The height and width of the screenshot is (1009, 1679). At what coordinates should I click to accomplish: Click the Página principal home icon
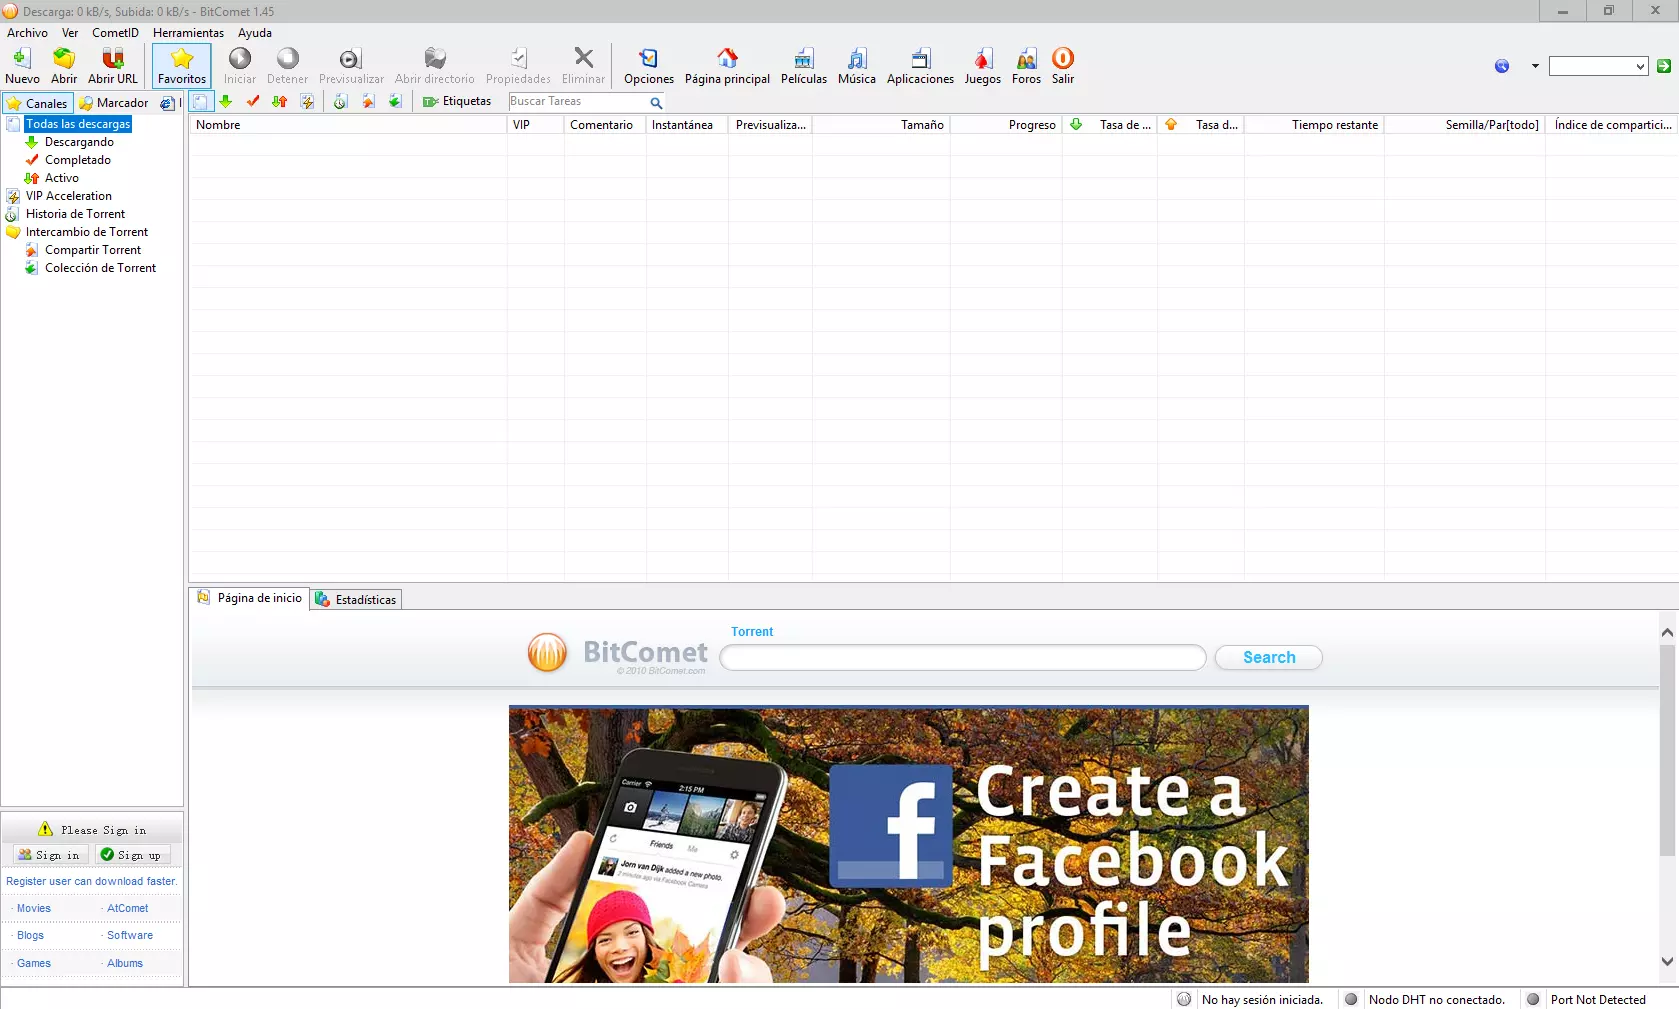tap(727, 66)
